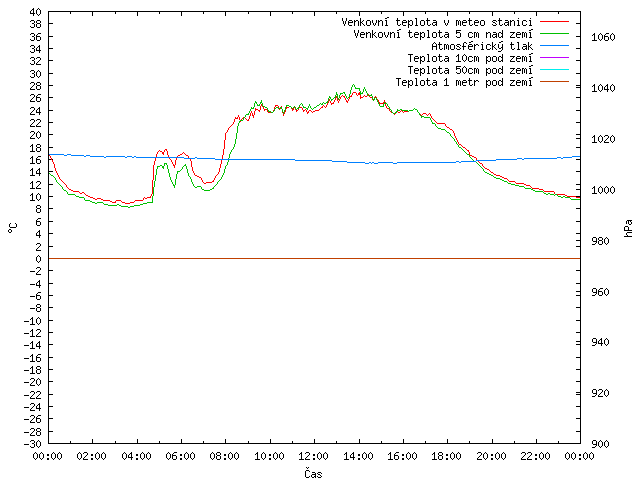Click the 22:00 time tick label

[x=536, y=456]
